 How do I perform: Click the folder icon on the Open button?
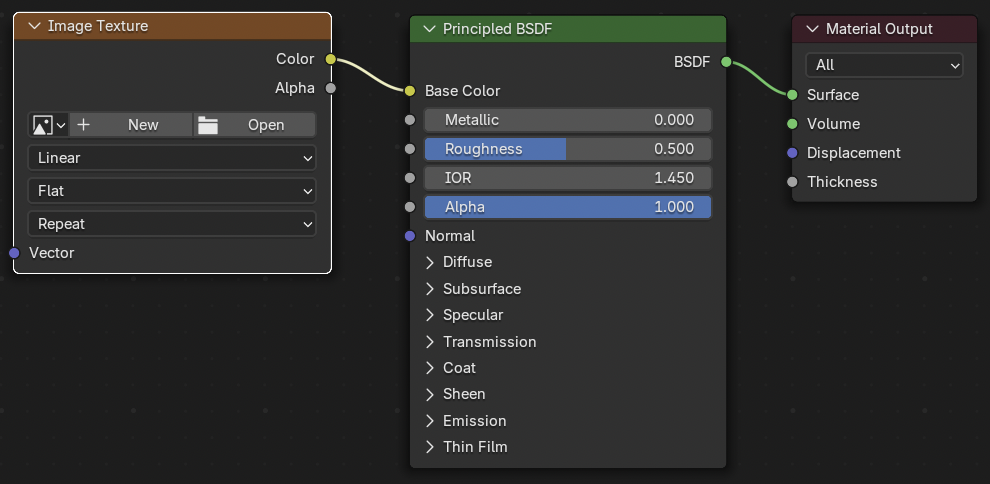[x=208, y=125]
